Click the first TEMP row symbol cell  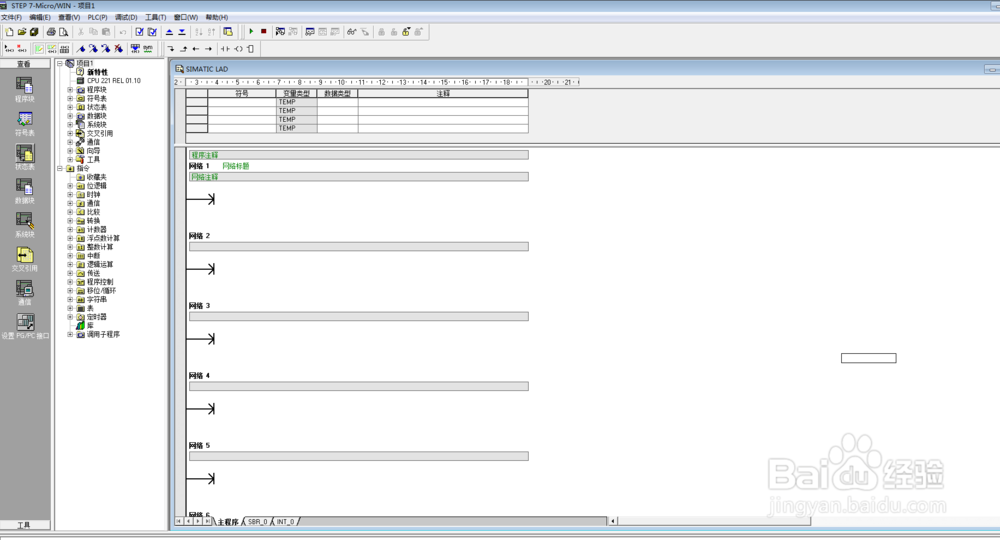coord(242,102)
